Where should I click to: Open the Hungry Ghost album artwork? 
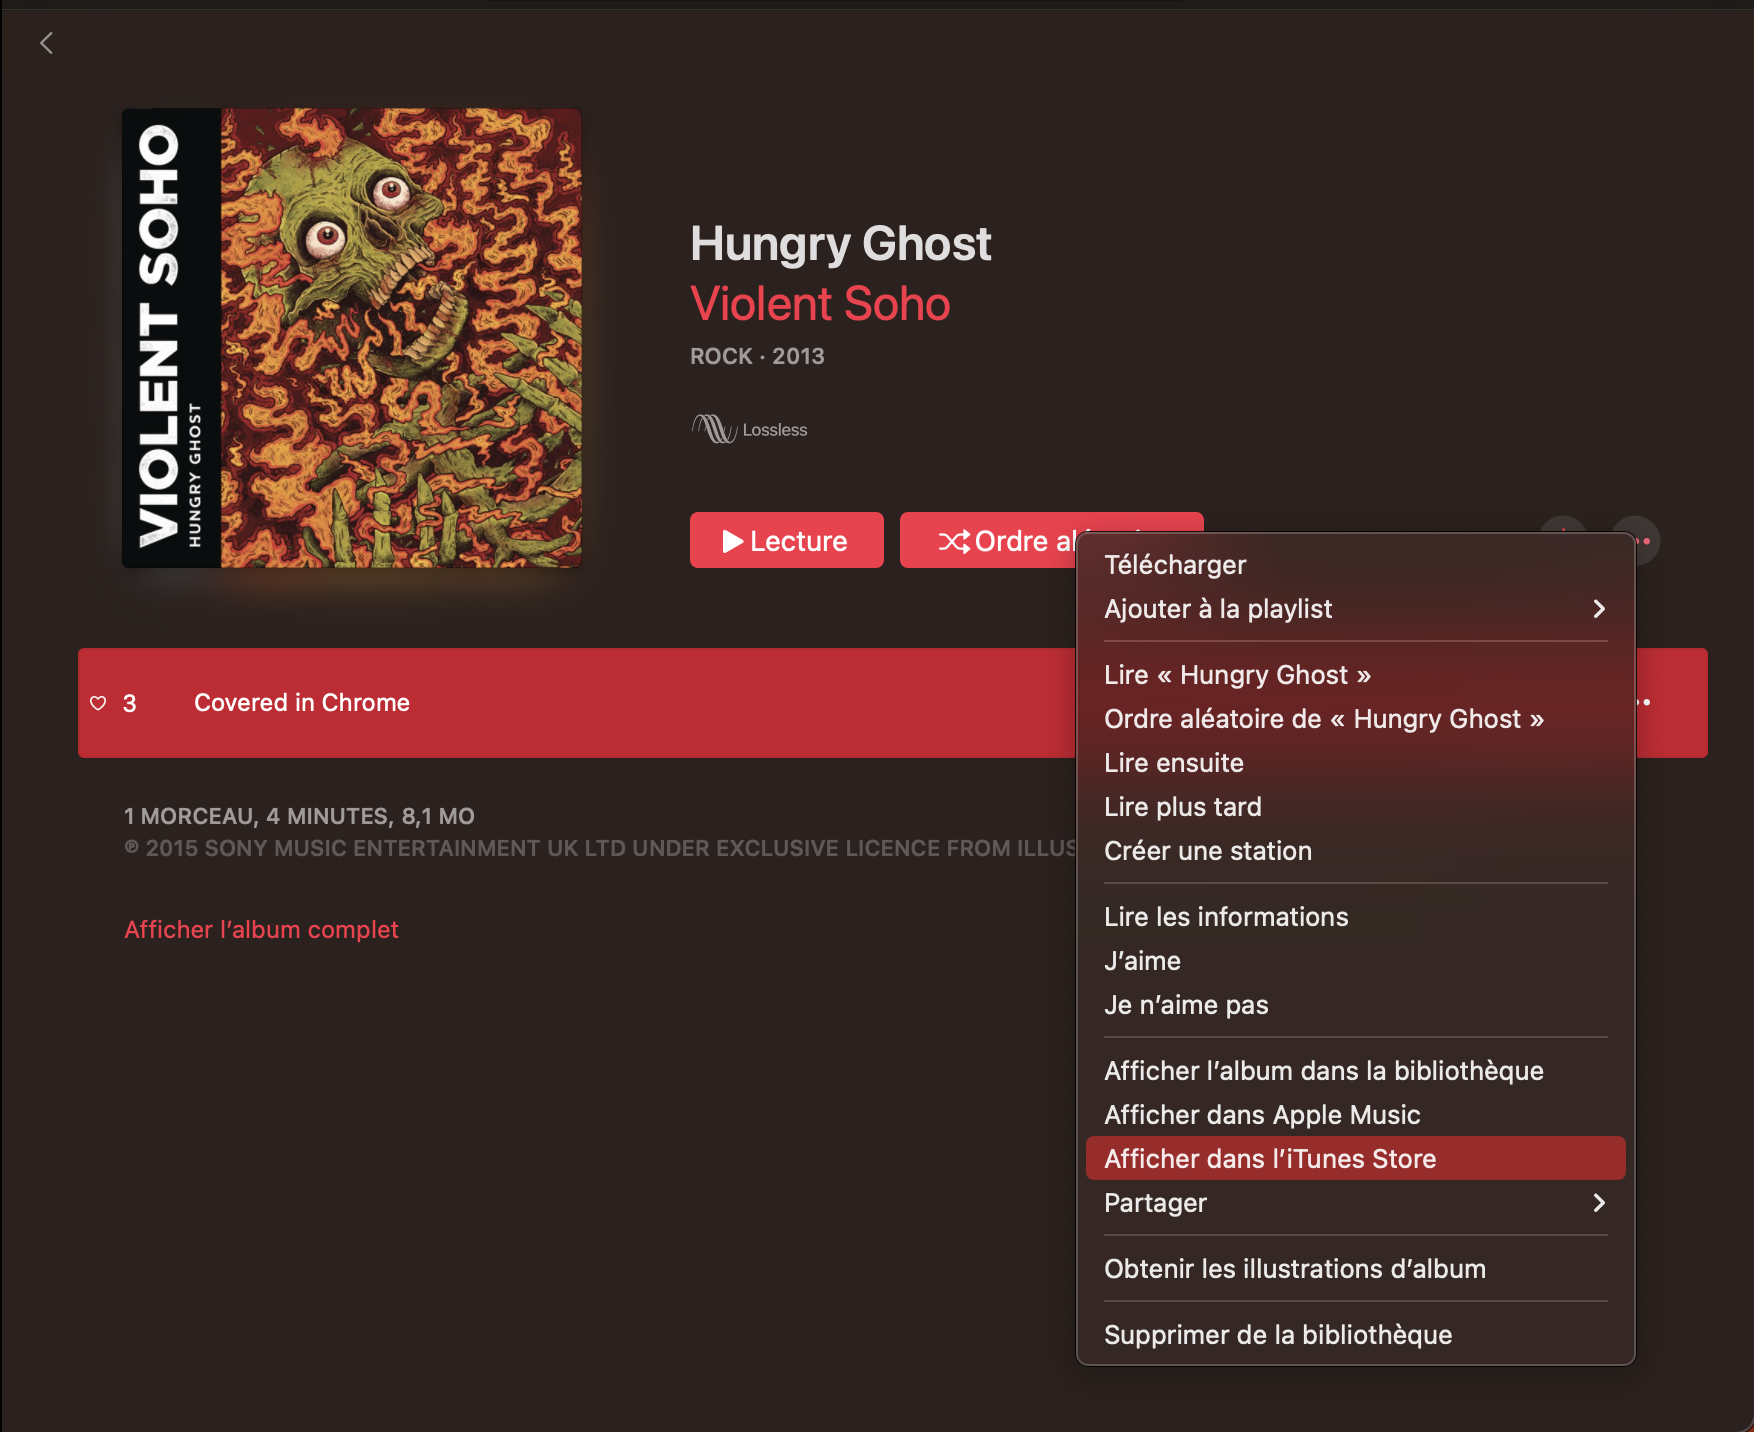click(351, 338)
